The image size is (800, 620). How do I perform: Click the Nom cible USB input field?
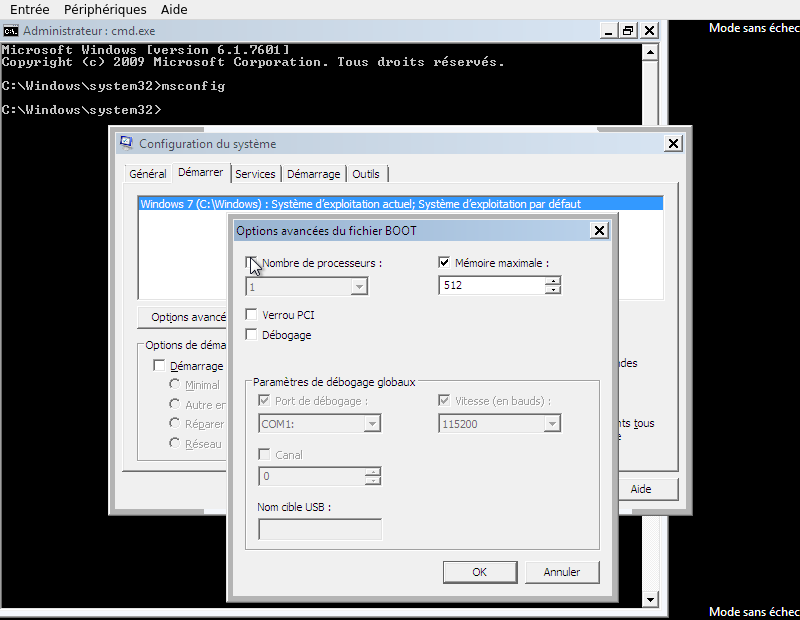tap(318, 529)
